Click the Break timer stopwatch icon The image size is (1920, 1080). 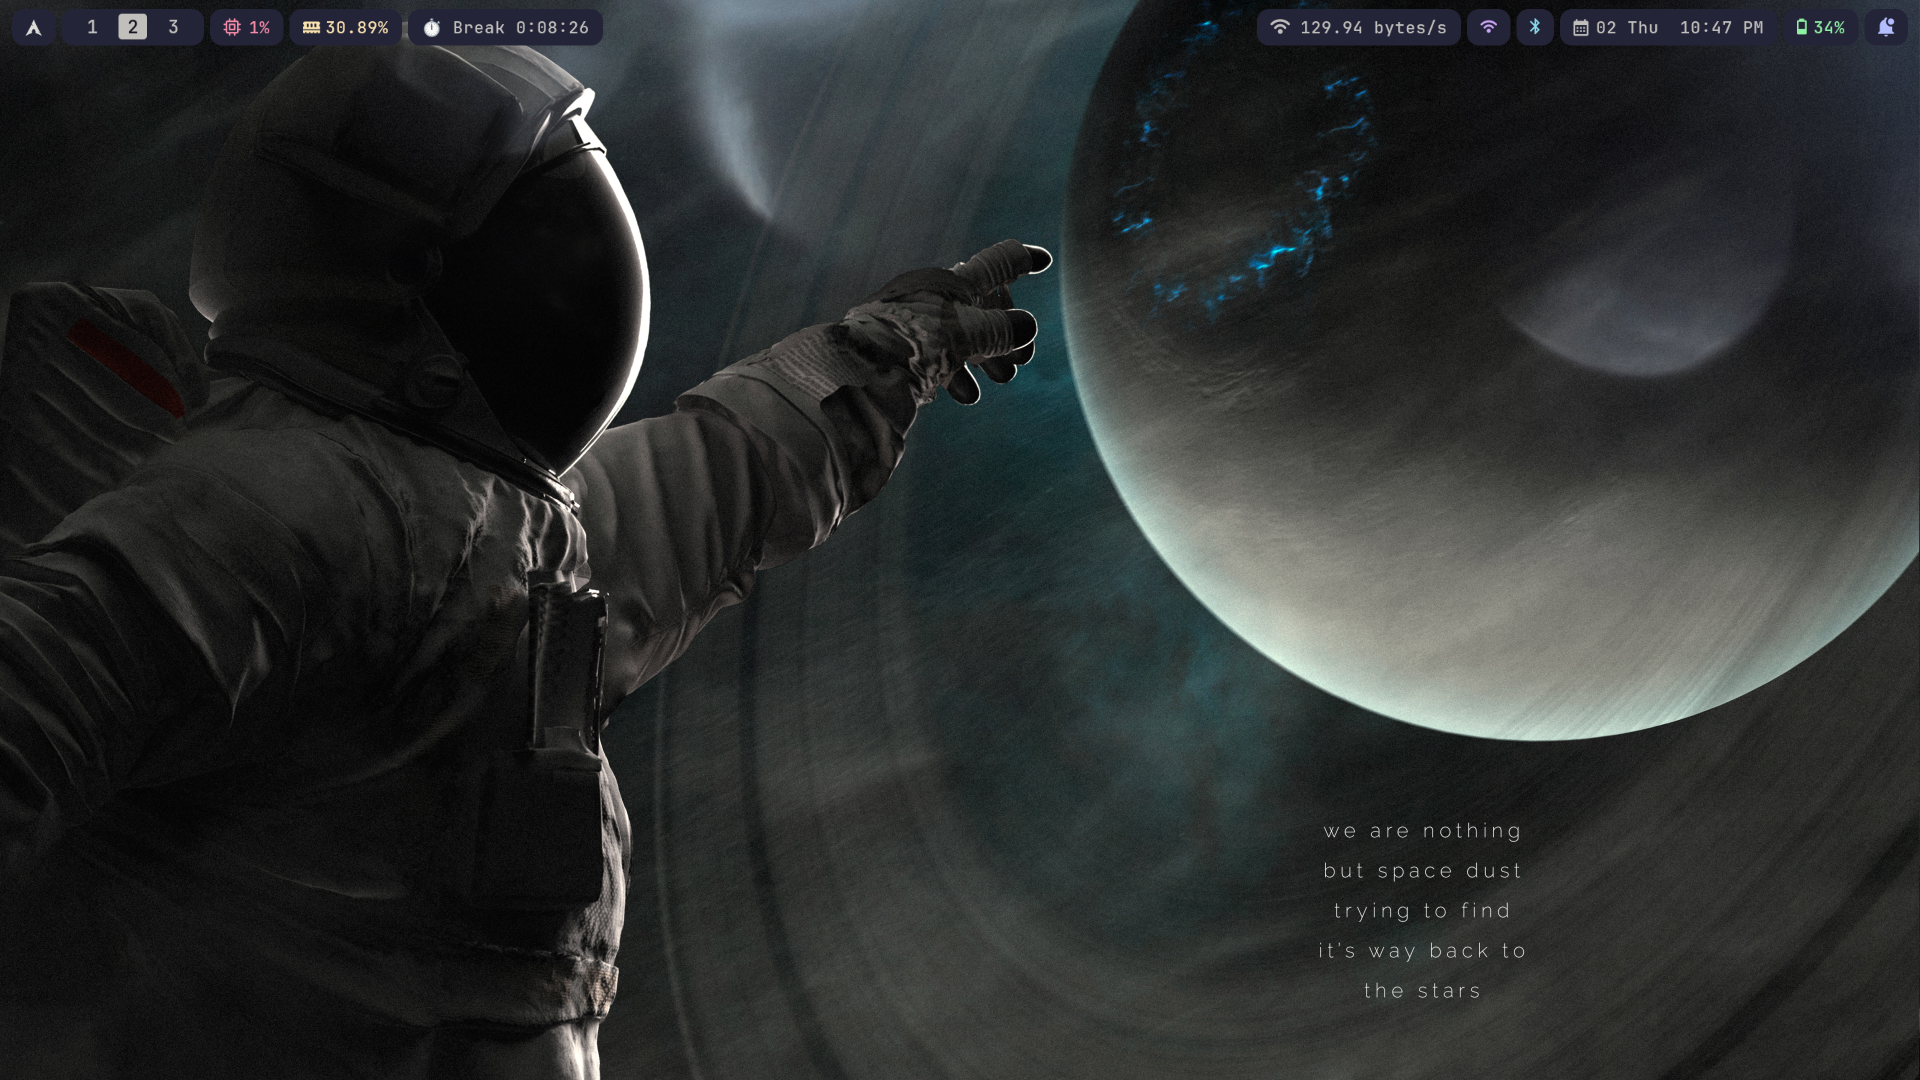point(432,28)
